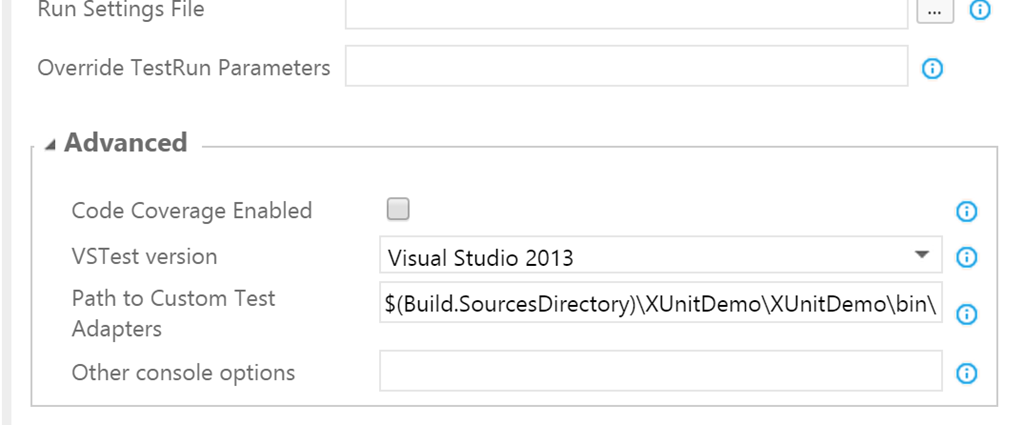Select the Visual Studio 2013 combo box
The image size is (1024, 425).
point(660,255)
